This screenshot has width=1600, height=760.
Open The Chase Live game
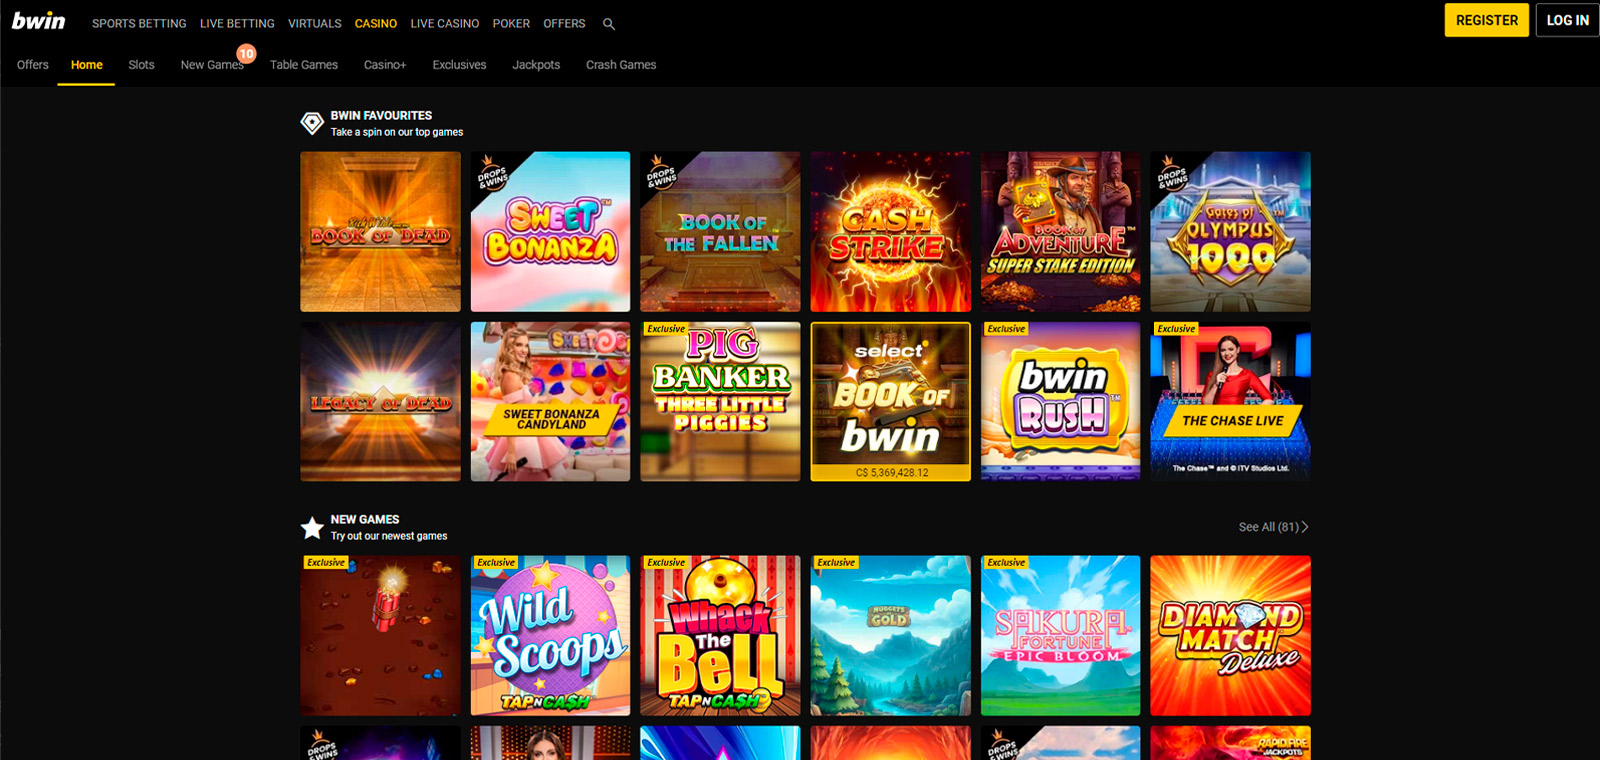click(x=1231, y=402)
